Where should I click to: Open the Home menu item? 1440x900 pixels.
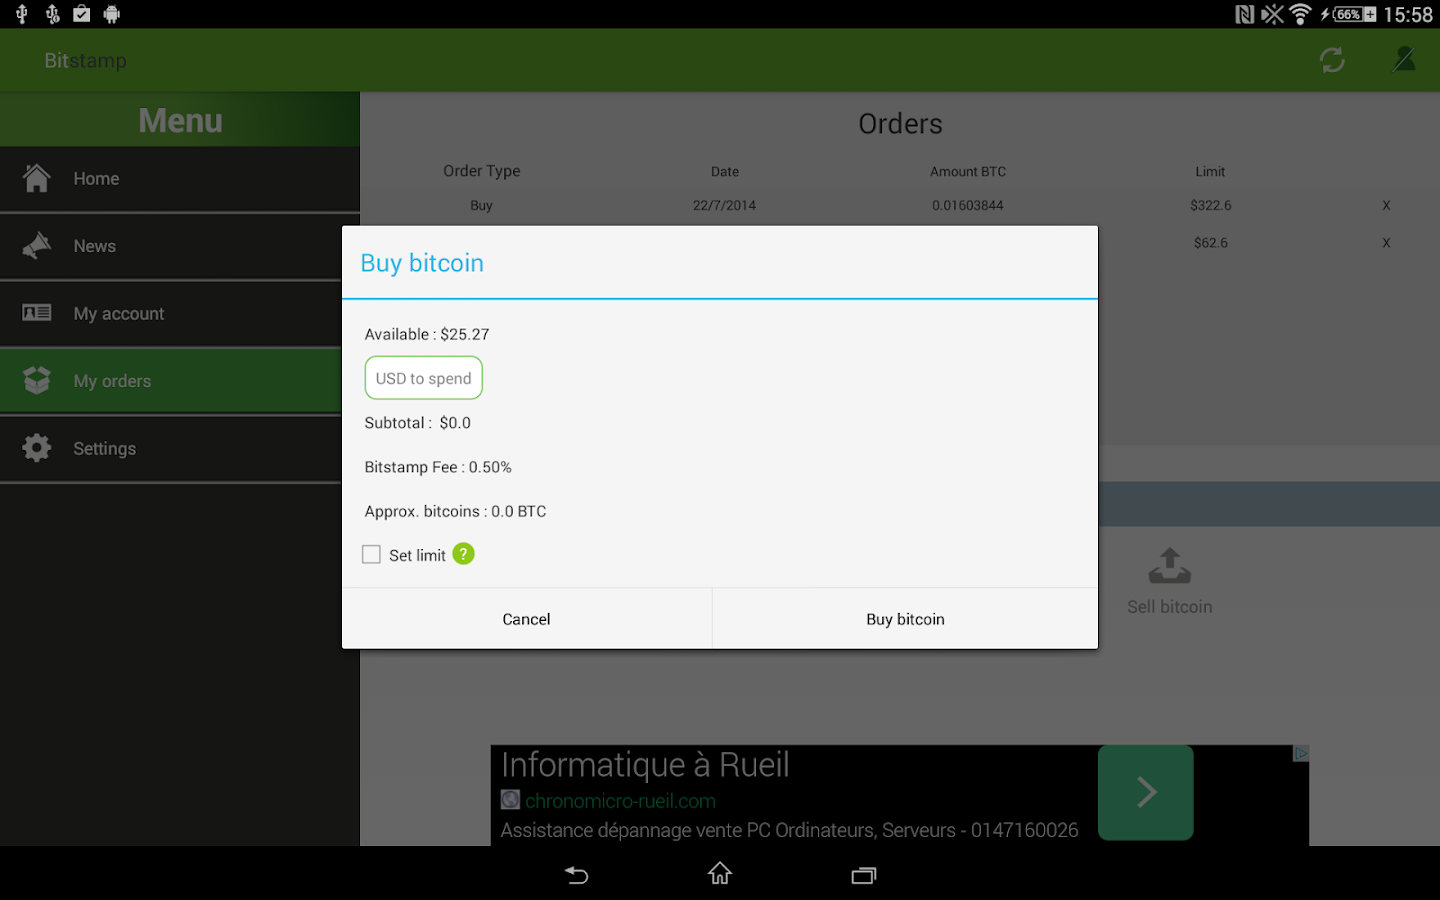[180, 179]
